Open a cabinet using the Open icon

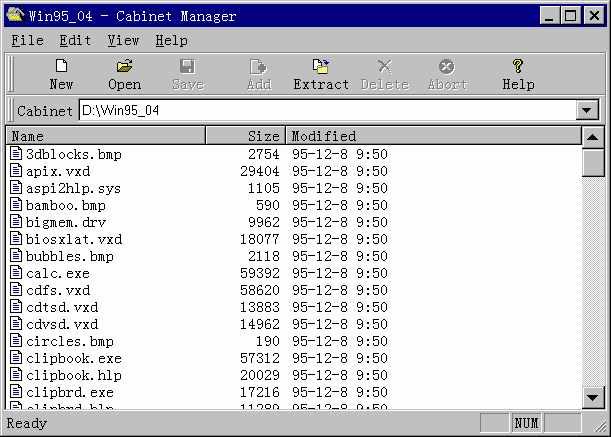tap(124, 67)
